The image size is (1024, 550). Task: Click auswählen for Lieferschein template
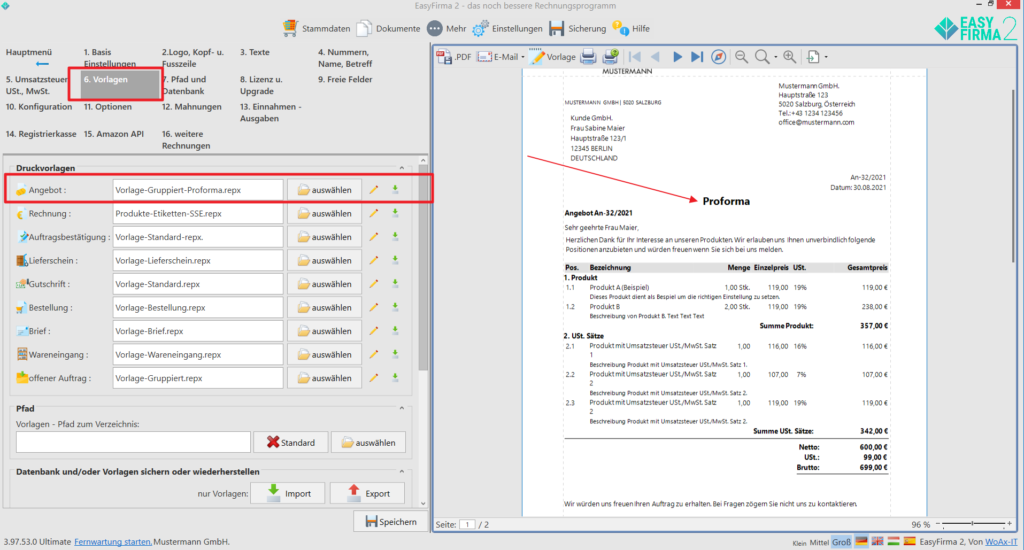325,261
